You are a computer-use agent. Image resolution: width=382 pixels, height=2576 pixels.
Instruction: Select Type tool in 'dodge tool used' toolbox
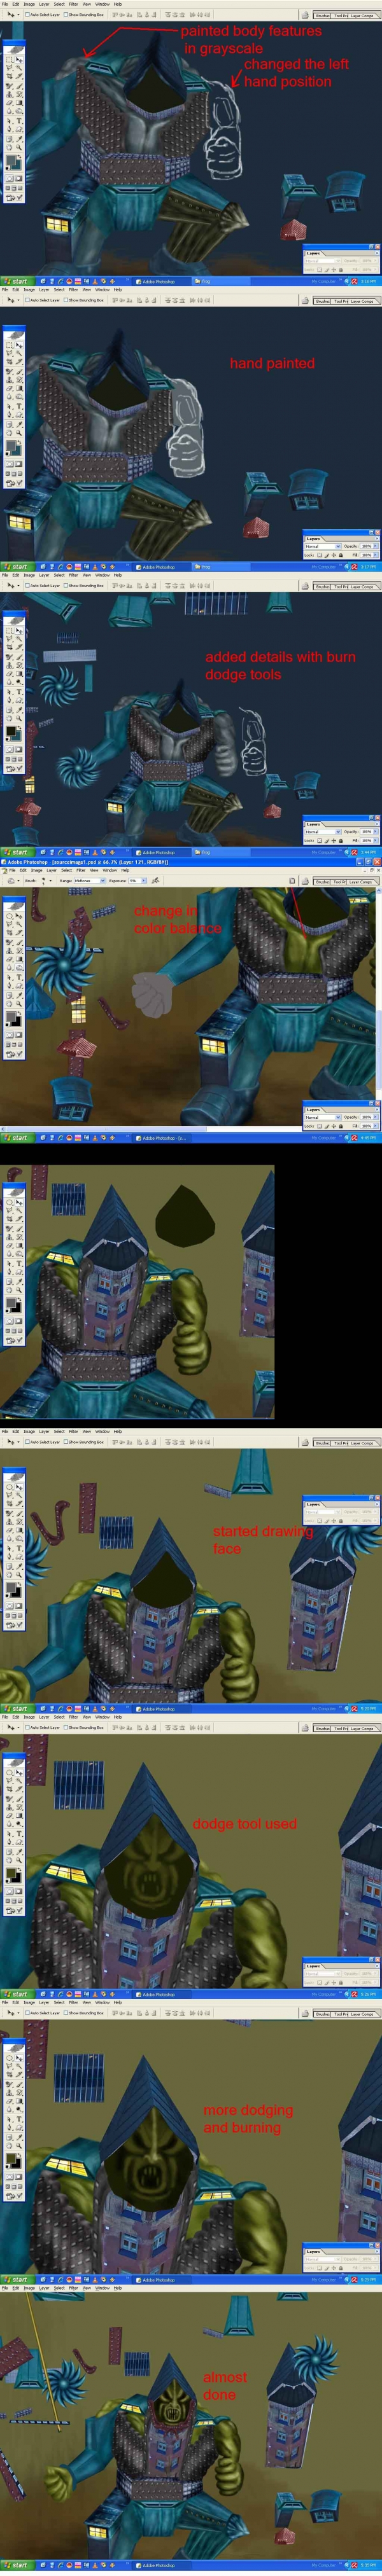pos(19,1834)
